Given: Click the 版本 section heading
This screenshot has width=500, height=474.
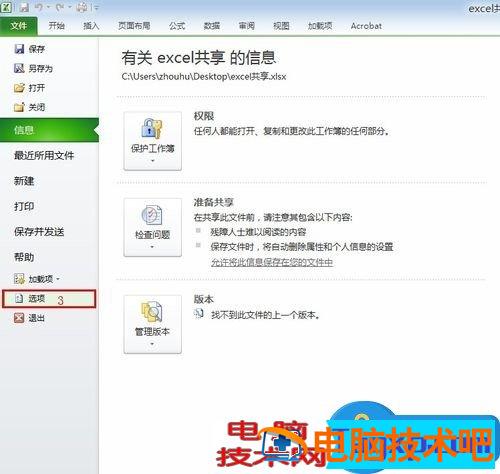Looking at the screenshot, I should [204, 299].
